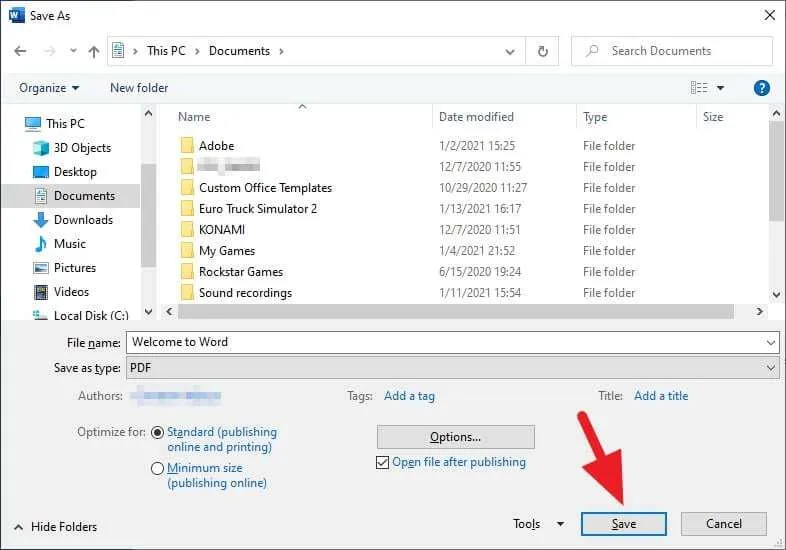This screenshot has height=550, width=786.
Task: Click the Authors field value
Action: 175,396
